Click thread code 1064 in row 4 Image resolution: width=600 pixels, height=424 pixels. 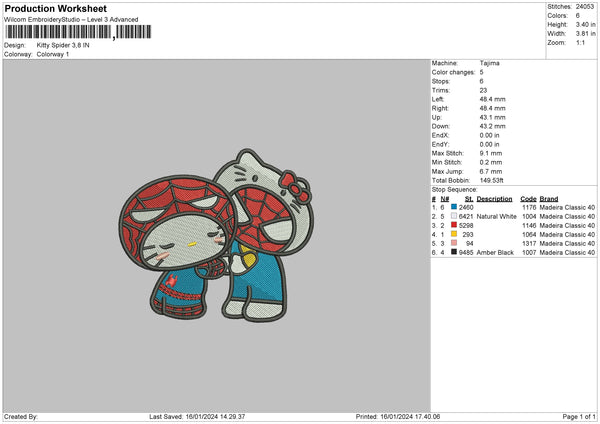pyautogui.click(x=529, y=235)
